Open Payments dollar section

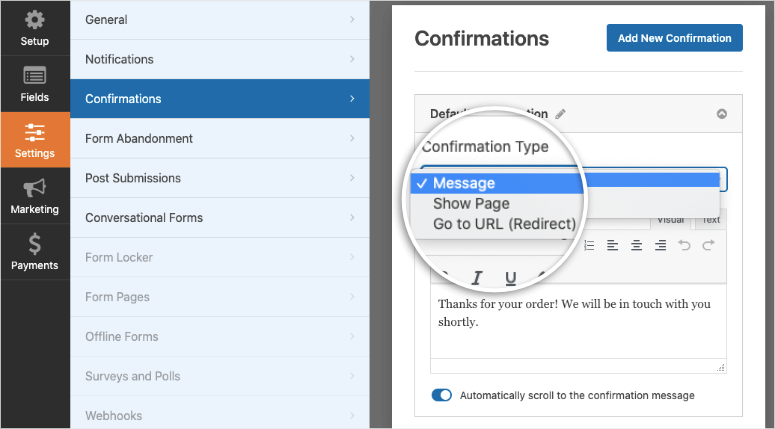pyautogui.click(x=35, y=252)
